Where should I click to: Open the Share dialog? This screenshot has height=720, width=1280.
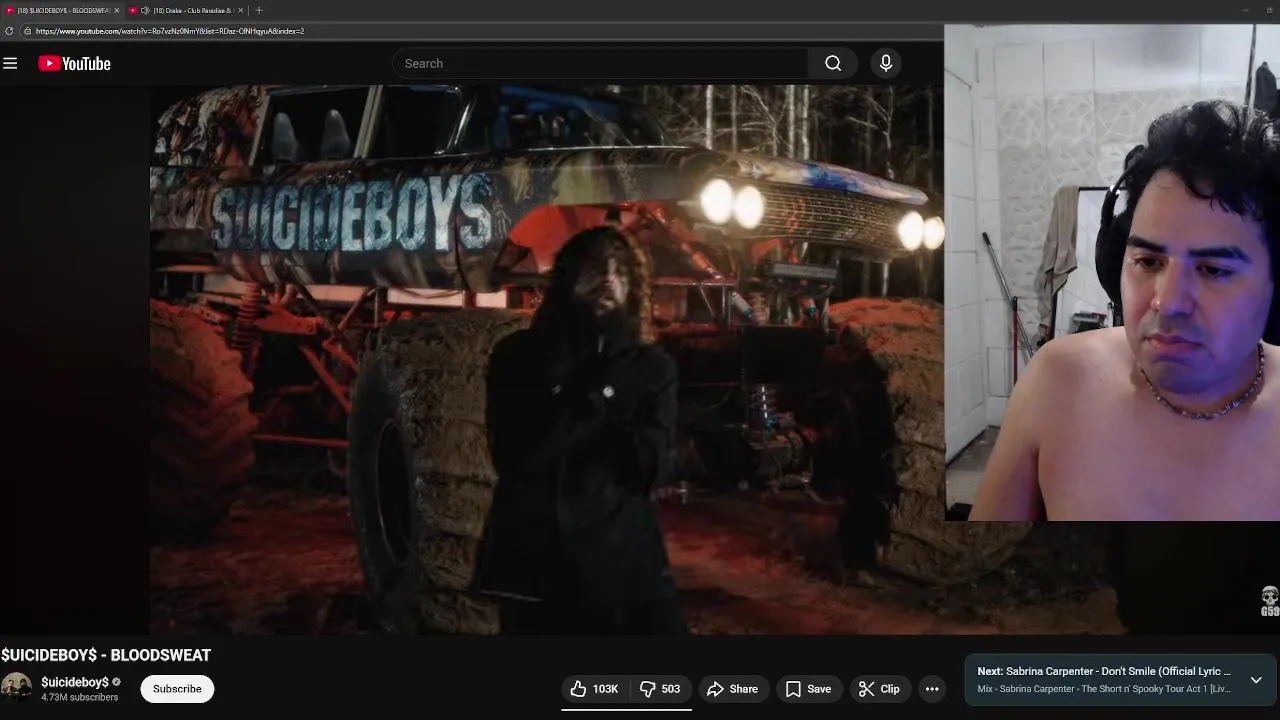point(732,689)
